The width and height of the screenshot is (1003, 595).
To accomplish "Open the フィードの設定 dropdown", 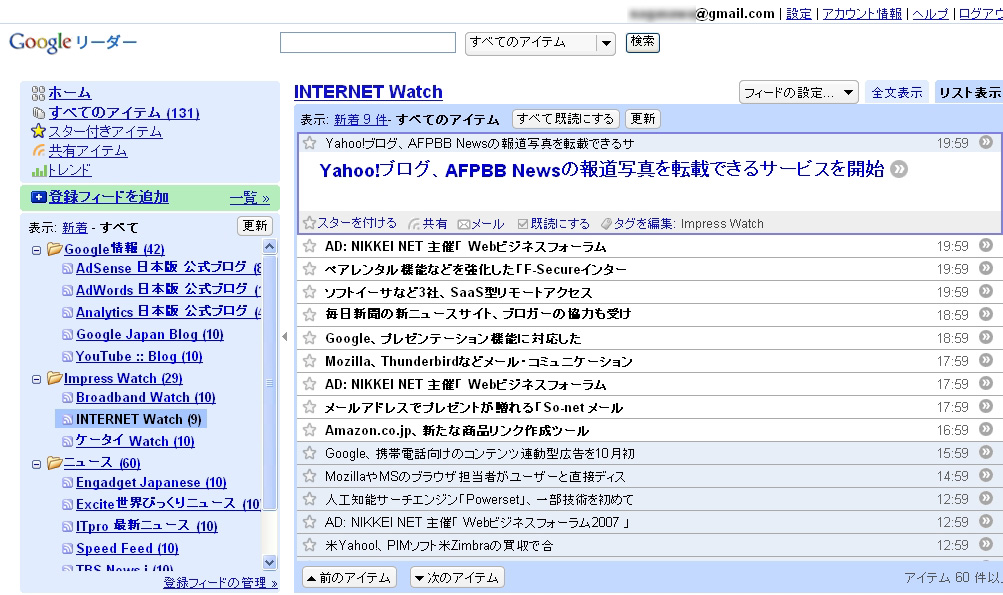I will coord(798,93).
